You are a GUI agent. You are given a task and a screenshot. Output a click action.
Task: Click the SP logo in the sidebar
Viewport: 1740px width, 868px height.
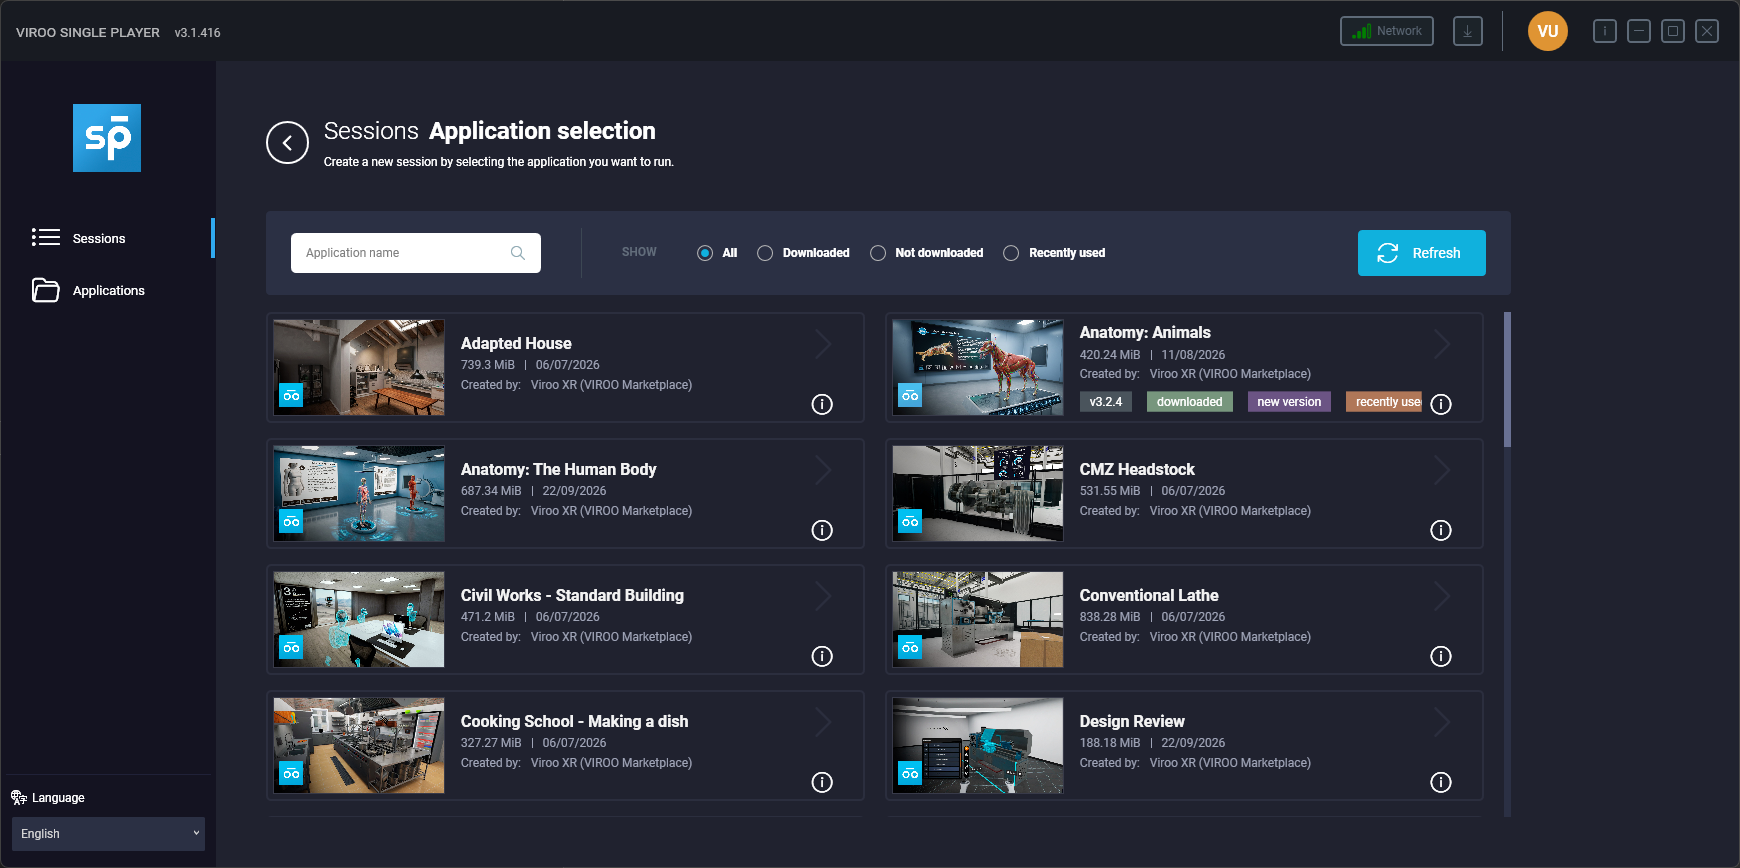point(107,138)
